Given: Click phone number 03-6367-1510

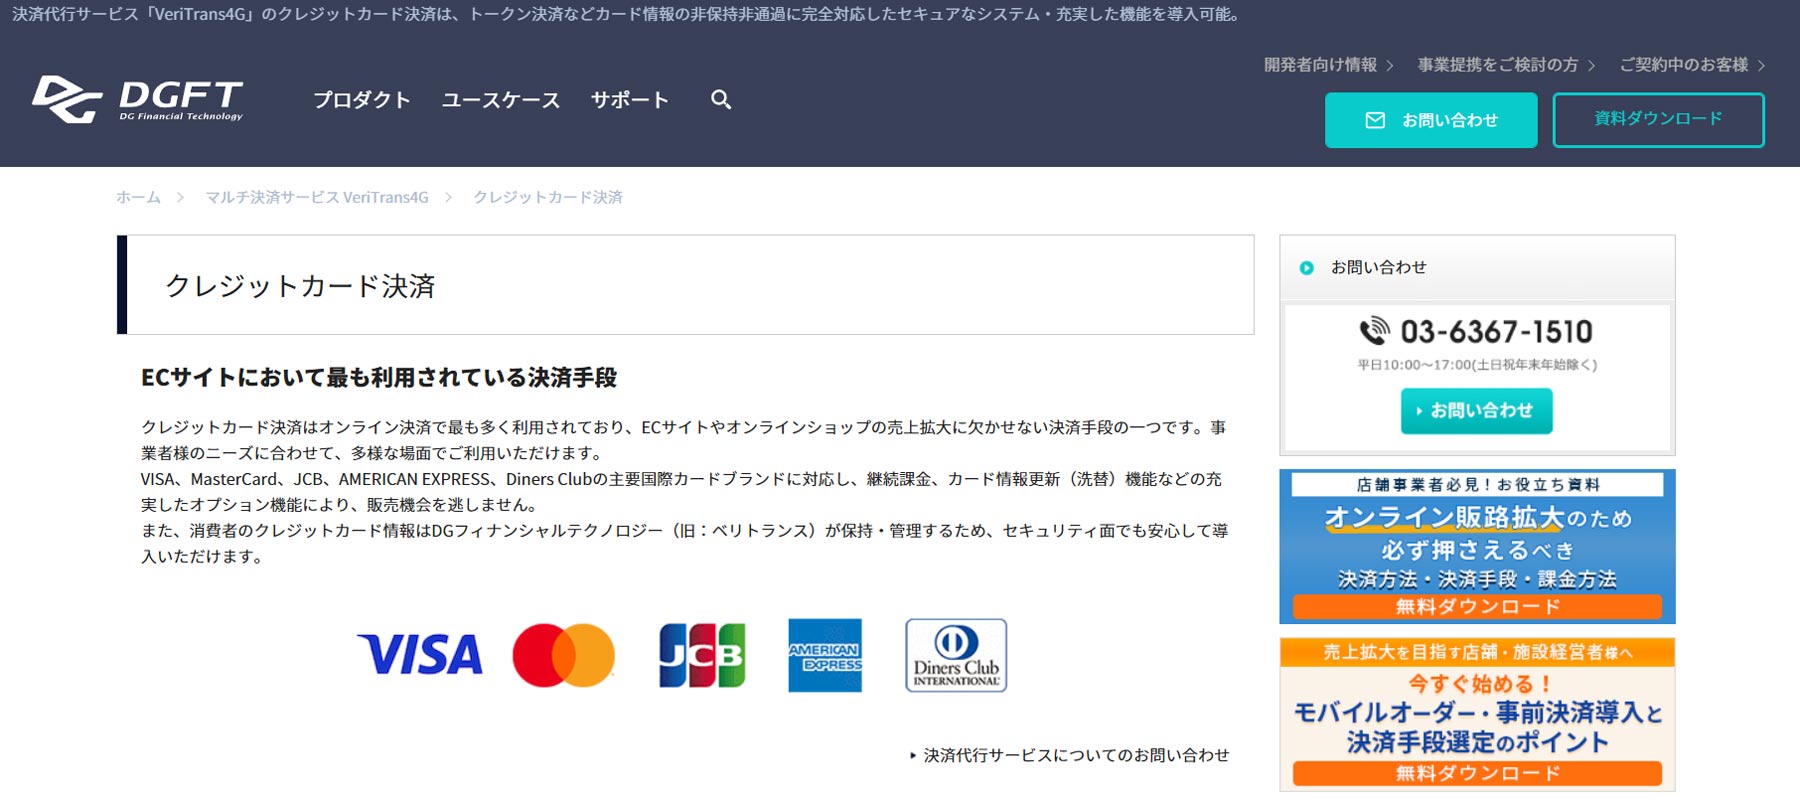Looking at the screenshot, I should tap(1496, 331).
